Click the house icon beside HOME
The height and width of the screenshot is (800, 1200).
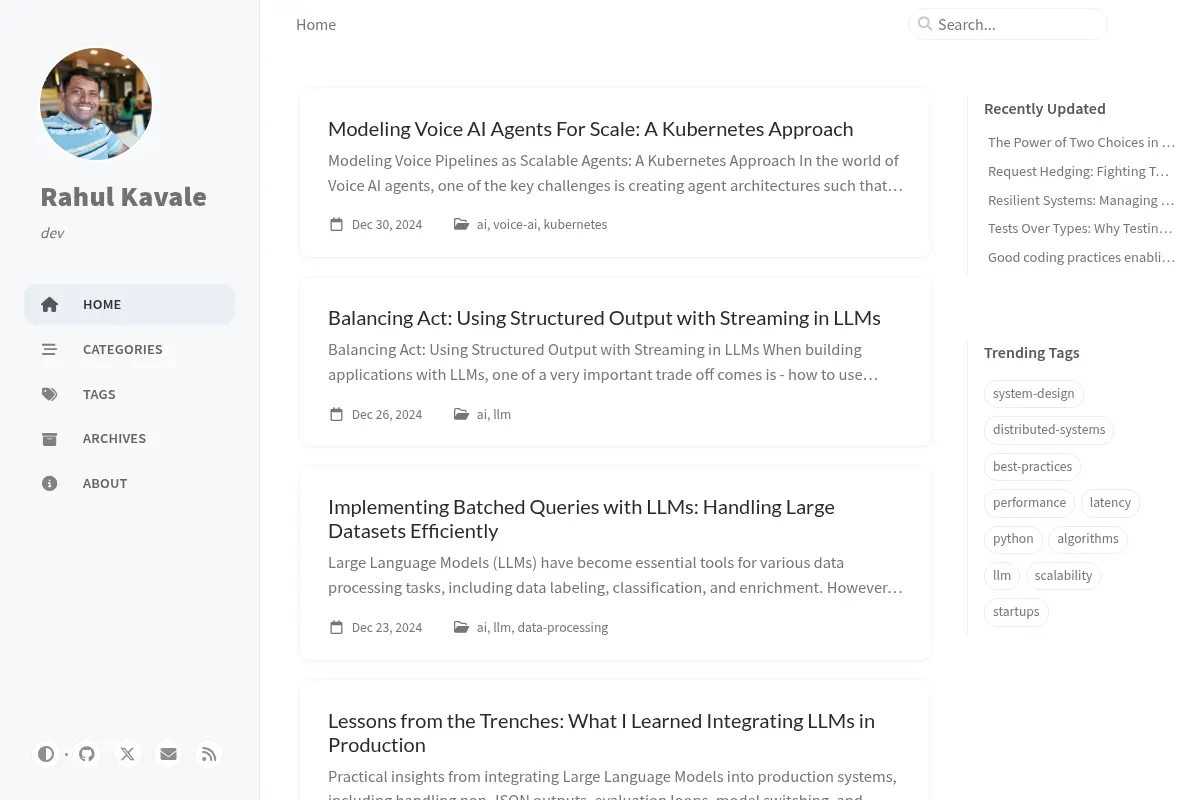(x=50, y=304)
